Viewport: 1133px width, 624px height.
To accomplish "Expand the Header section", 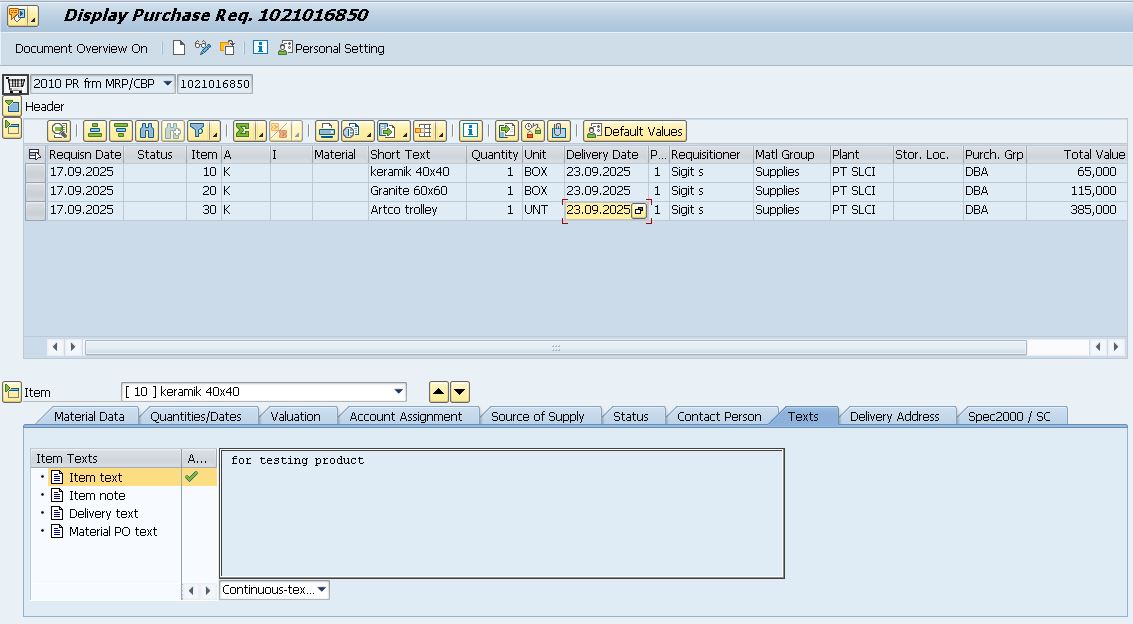I will coord(12,106).
